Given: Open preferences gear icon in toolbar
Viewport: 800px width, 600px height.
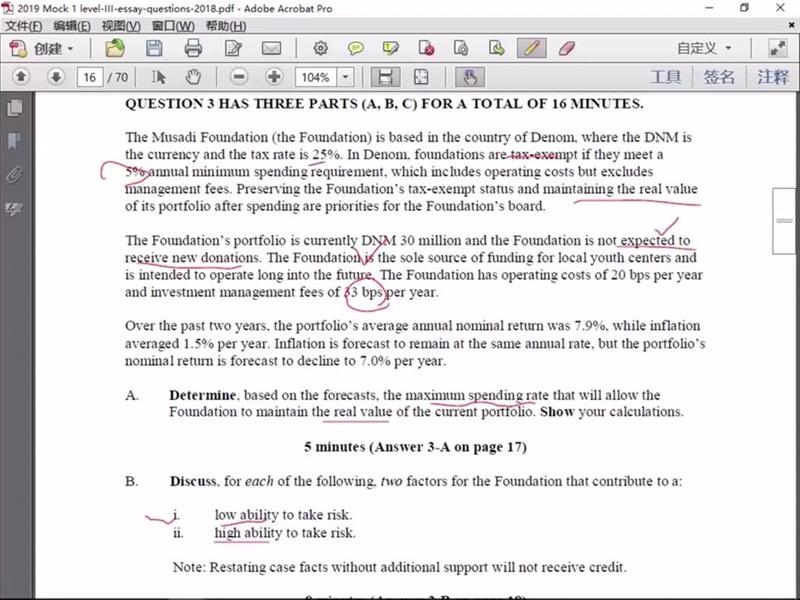Looking at the screenshot, I should (x=320, y=48).
